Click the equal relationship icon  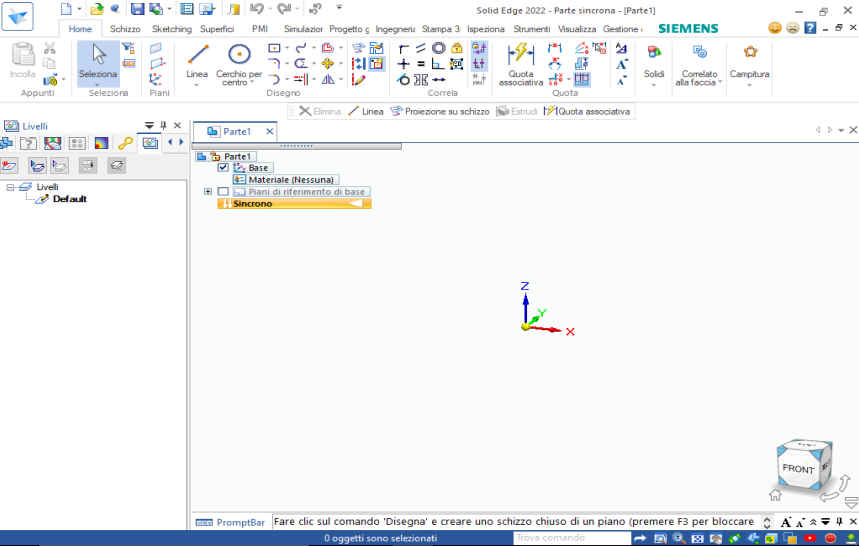421,64
